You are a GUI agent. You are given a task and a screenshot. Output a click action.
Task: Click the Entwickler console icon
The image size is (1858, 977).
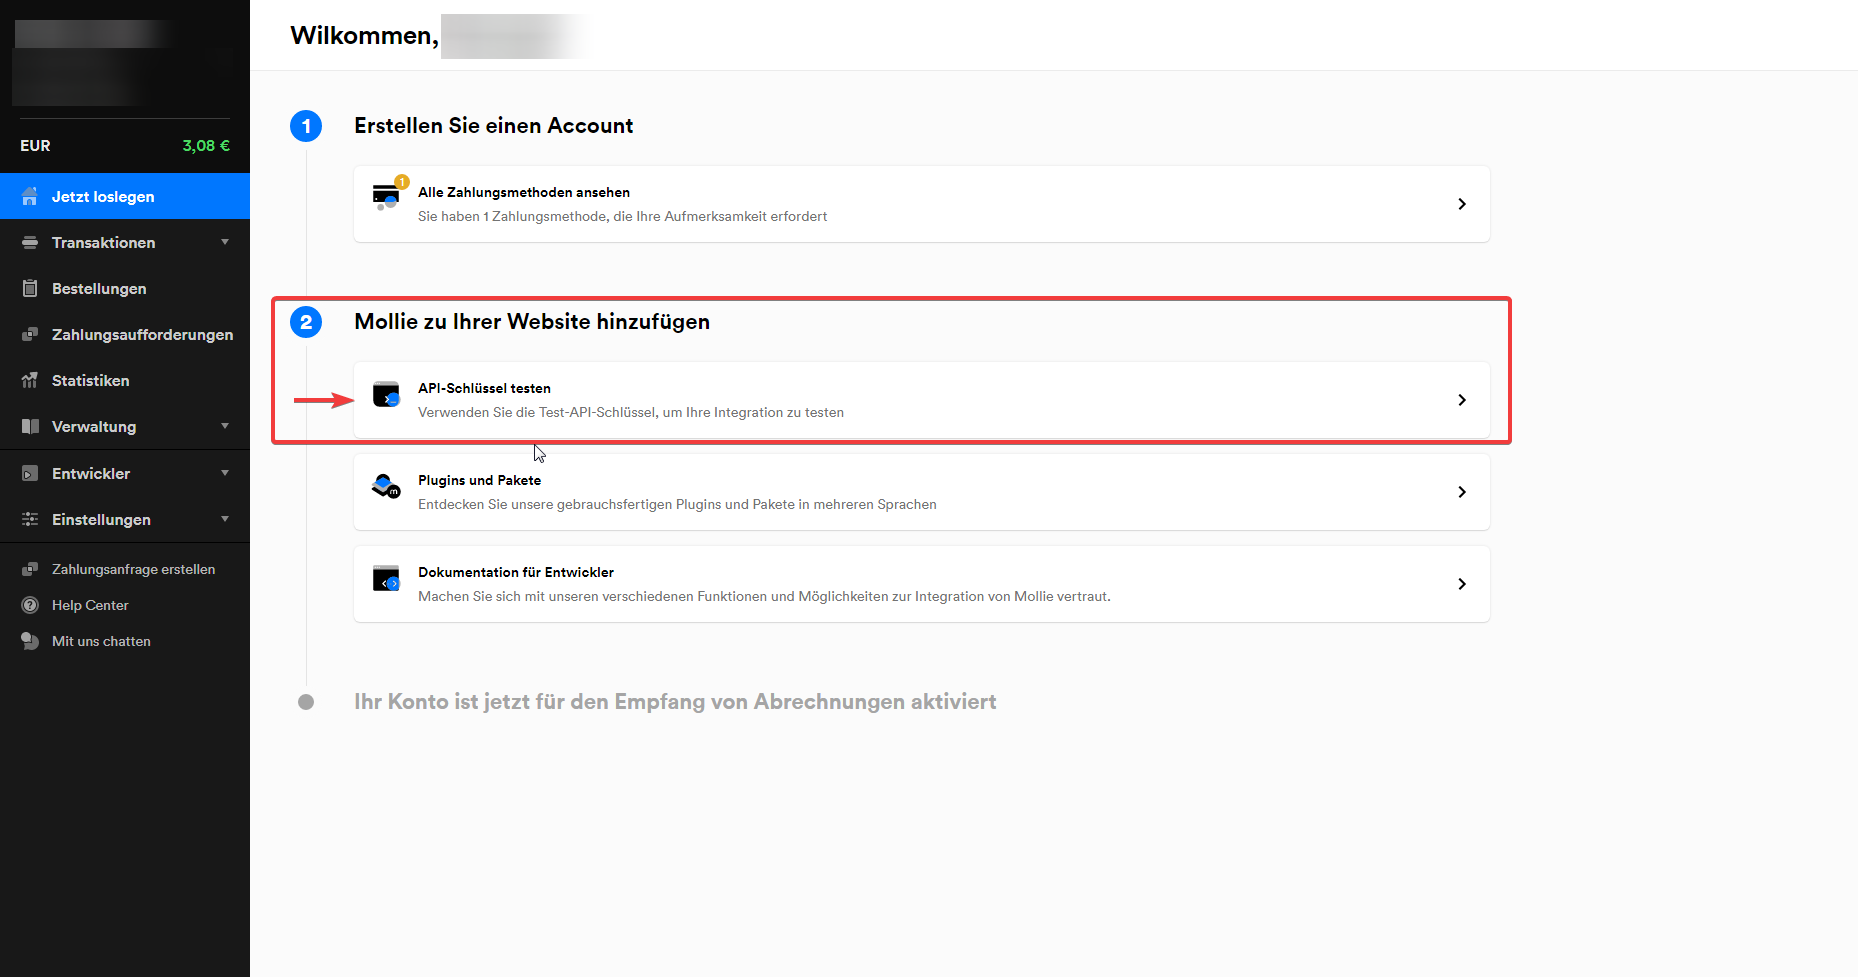click(x=30, y=473)
